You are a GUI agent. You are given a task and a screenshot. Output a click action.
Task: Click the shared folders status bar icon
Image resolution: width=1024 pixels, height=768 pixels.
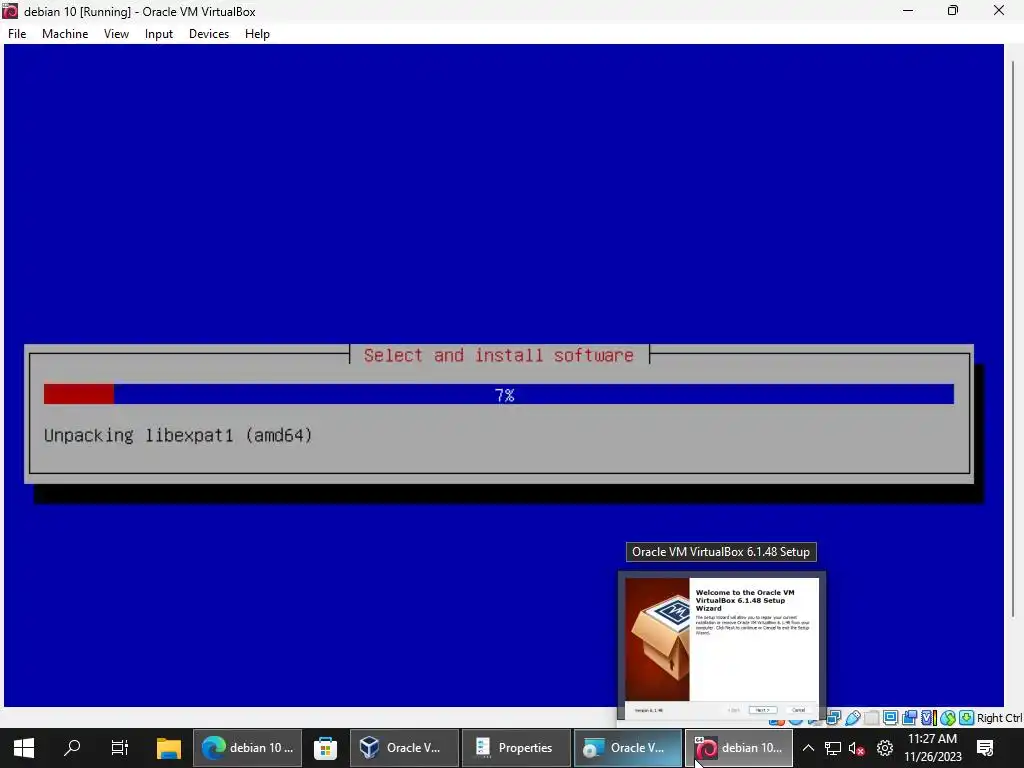click(871, 718)
